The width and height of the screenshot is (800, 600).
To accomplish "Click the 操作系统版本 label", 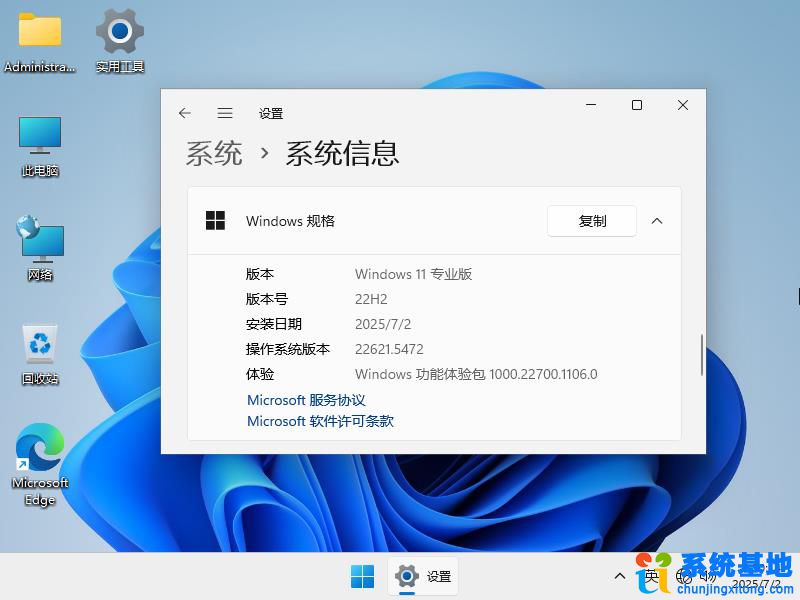I will (x=288, y=349).
